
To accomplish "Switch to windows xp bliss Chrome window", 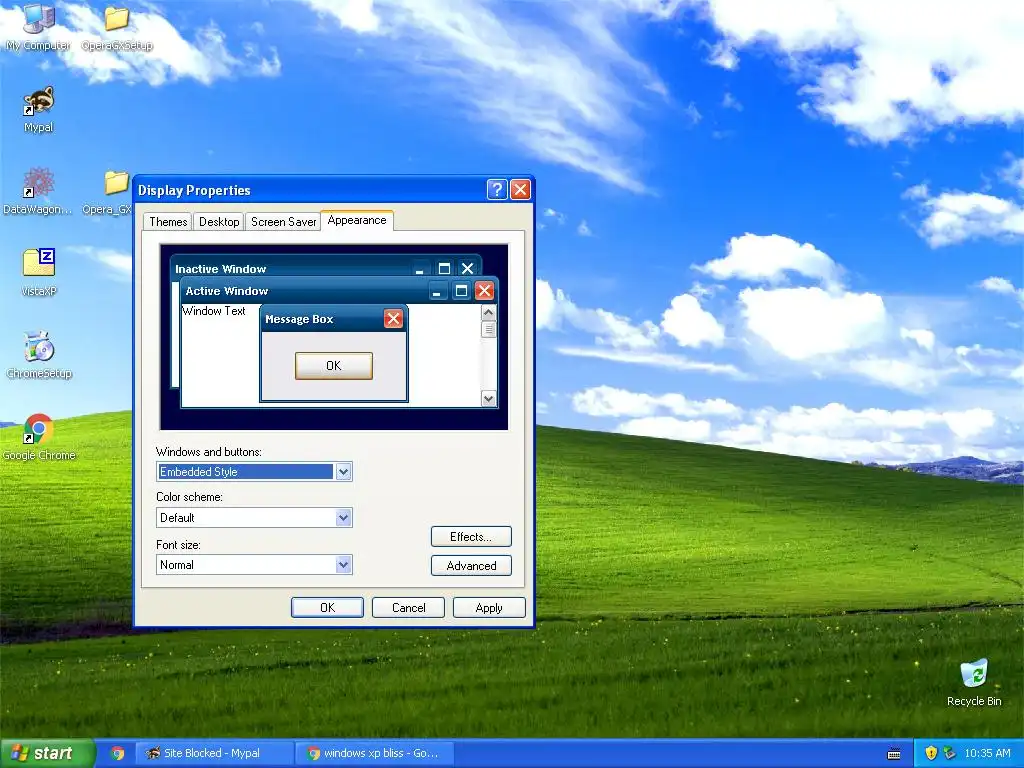I will [373, 753].
